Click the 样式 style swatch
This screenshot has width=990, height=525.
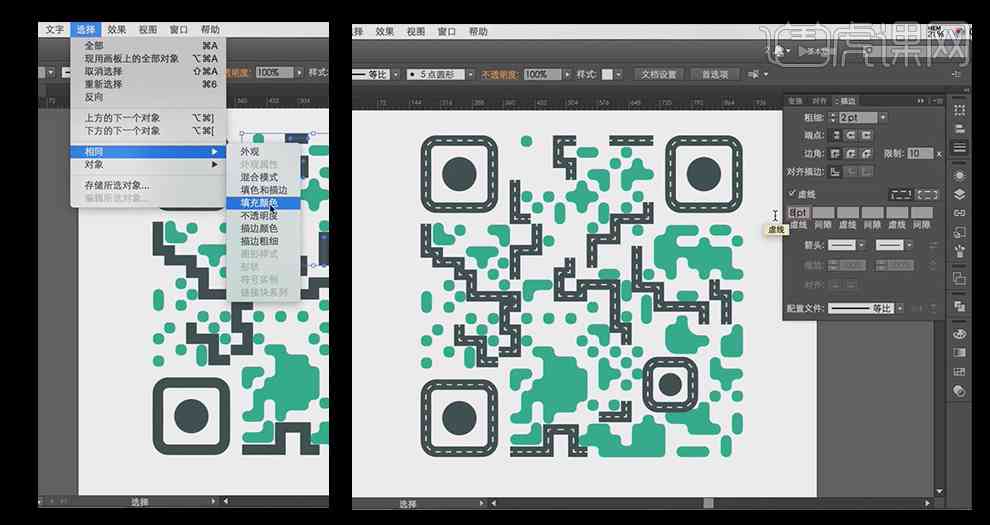[x=607, y=74]
